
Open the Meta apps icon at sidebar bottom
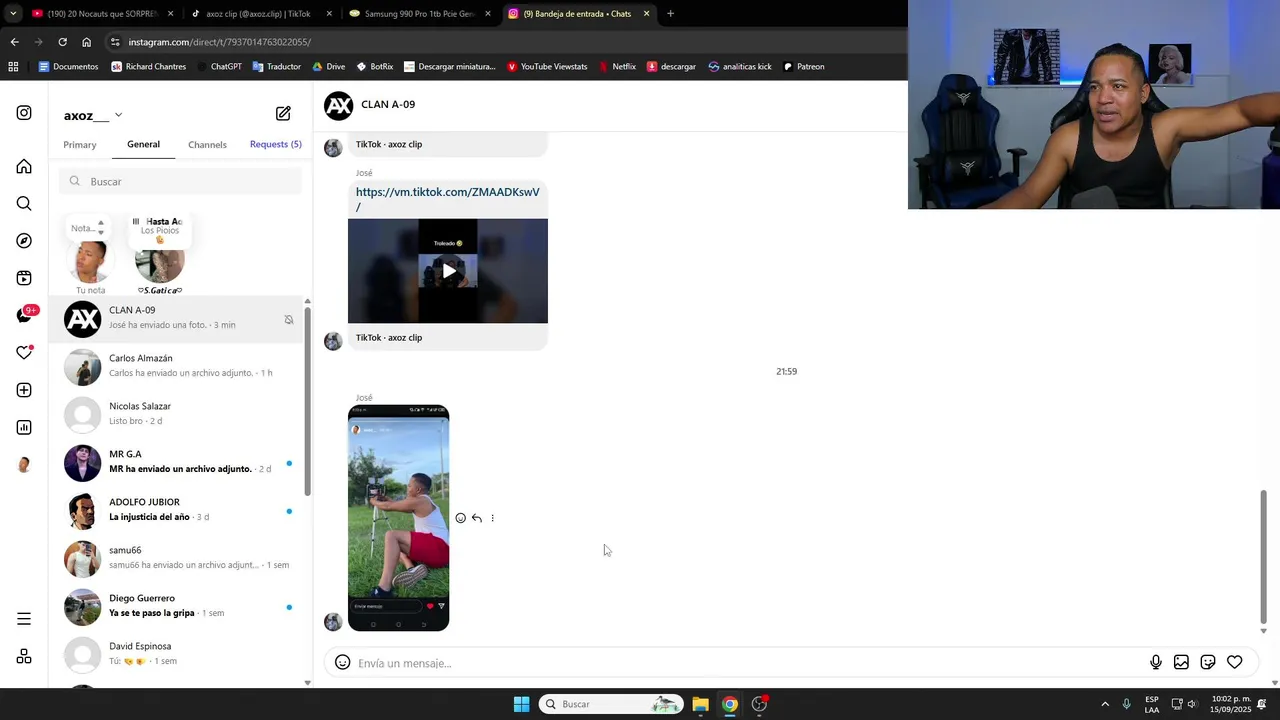pyautogui.click(x=24, y=656)
